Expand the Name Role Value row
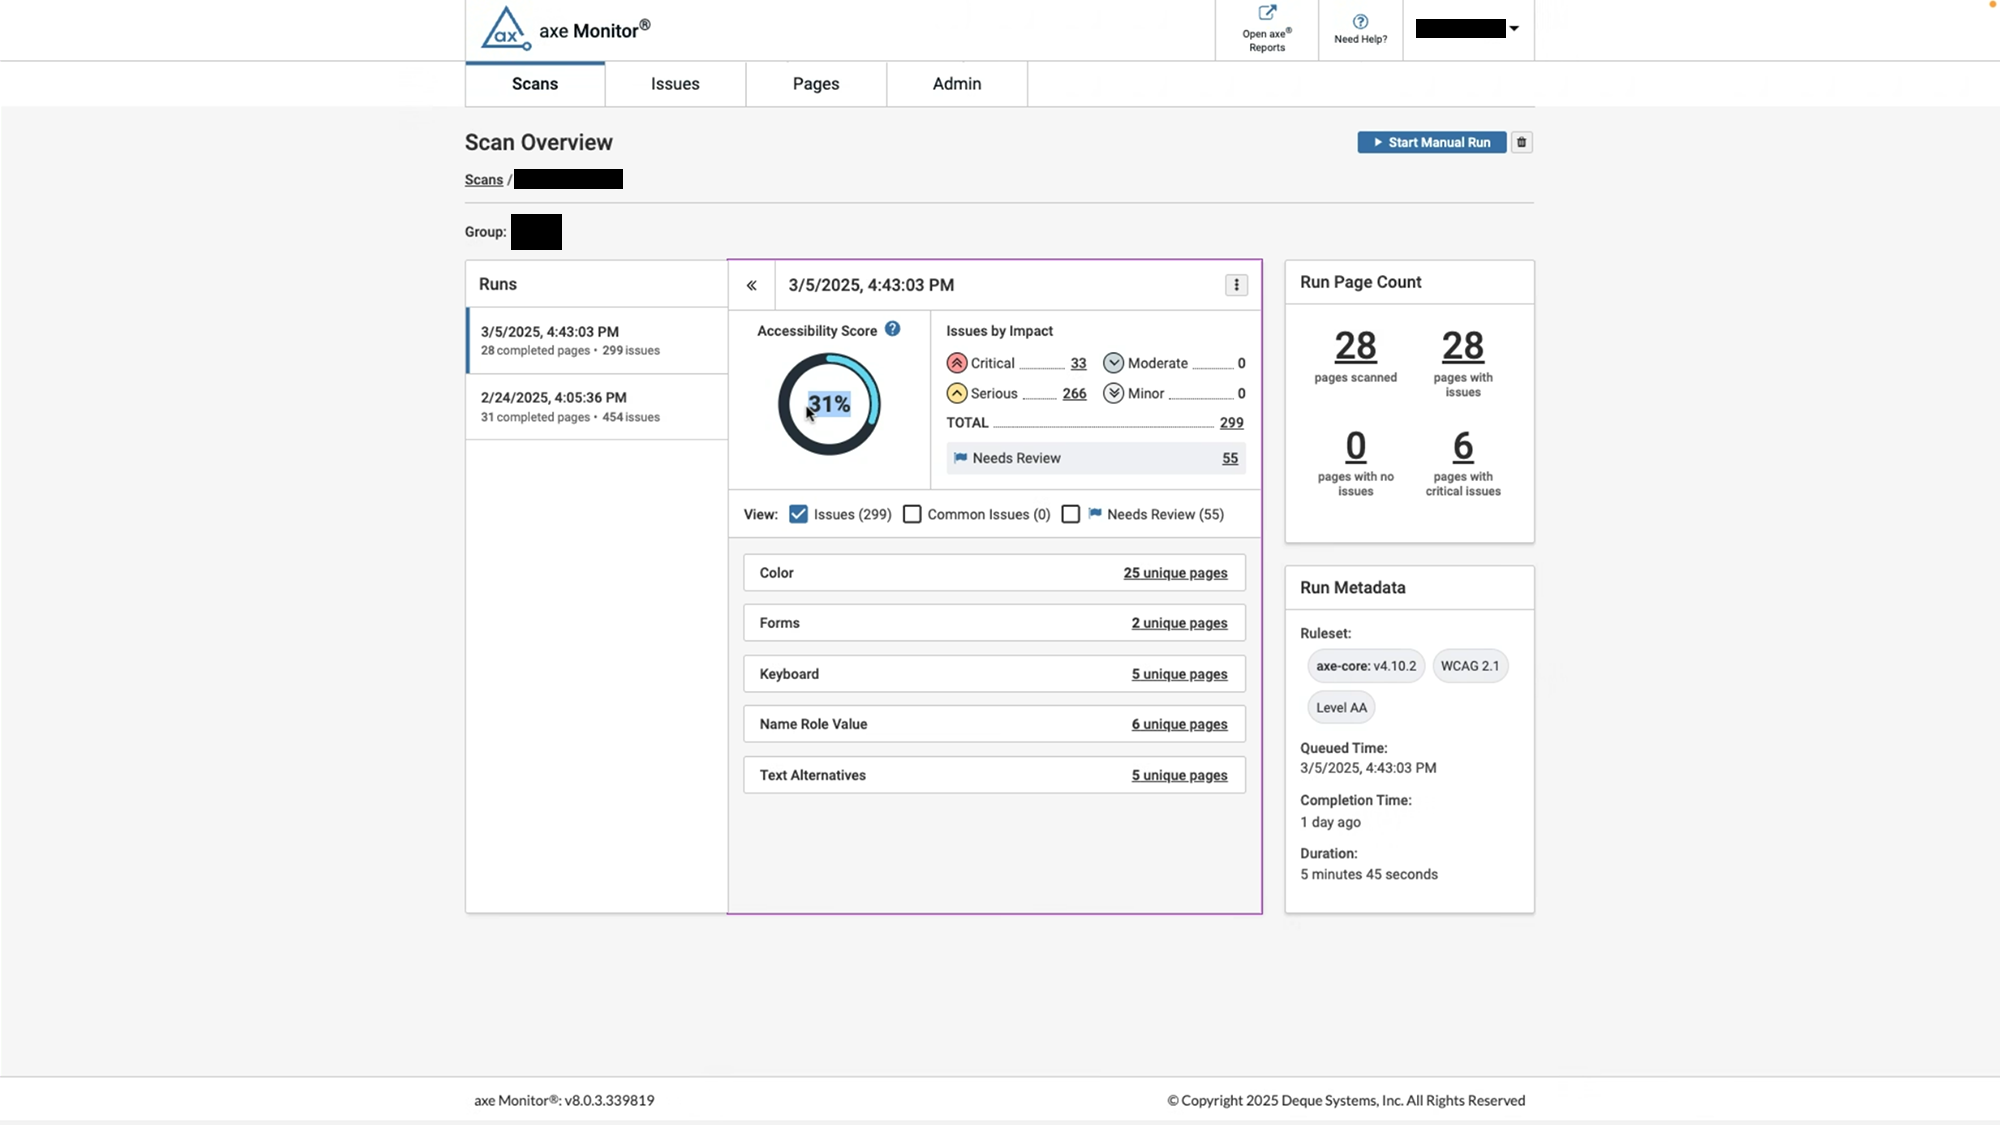2000x1125 pixels. point(994,724)
